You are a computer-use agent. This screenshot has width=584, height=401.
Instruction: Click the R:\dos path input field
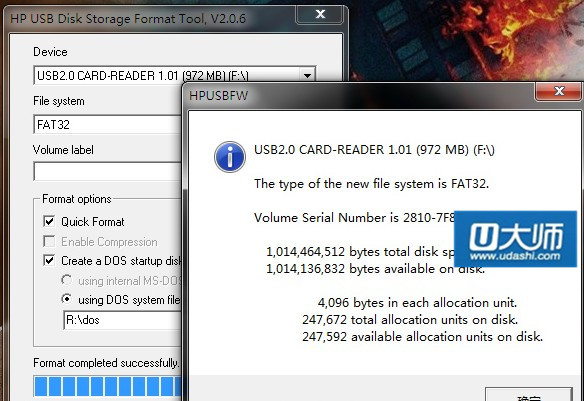[x=123, y=320]
